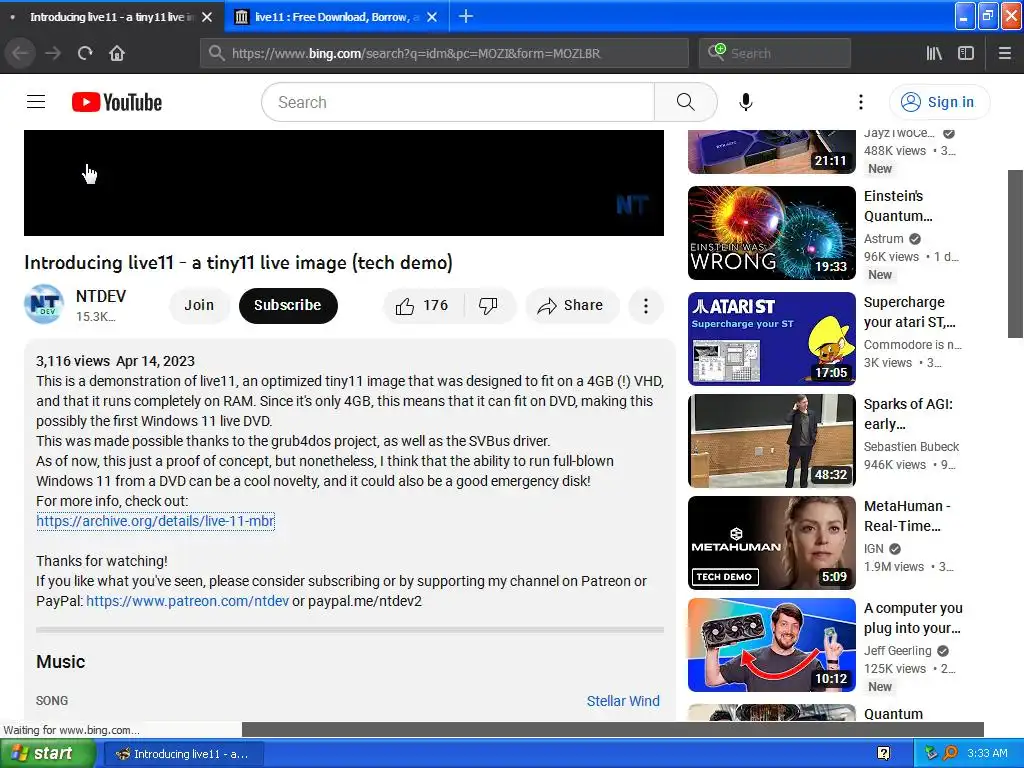Image resolution: width=1024 pixels, height=768 pixels.
Task: Click the Sign in button
Action: (939, 102)
